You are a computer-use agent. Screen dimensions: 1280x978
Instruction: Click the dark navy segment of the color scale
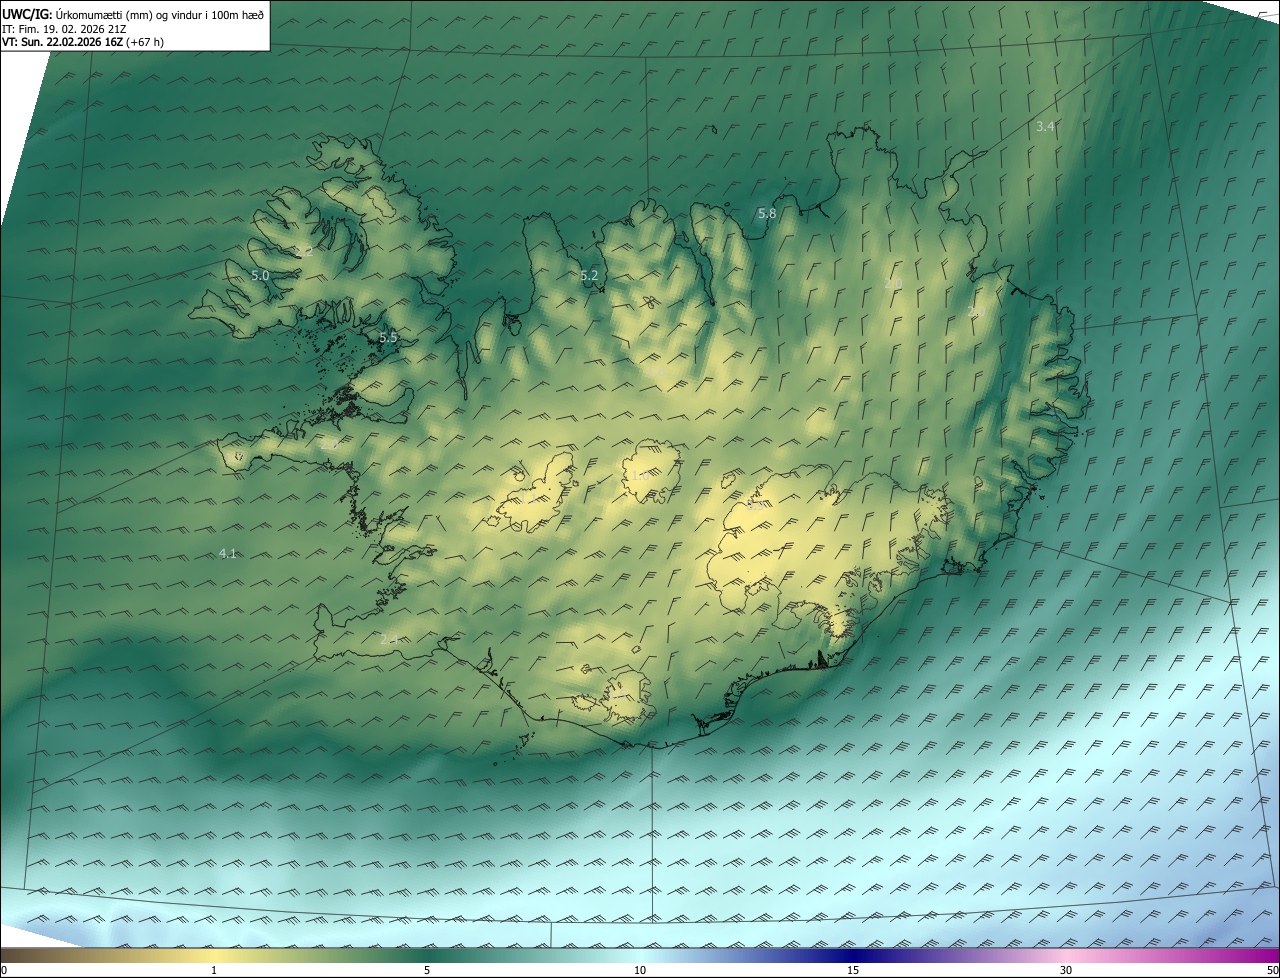[x=853, y=955]
